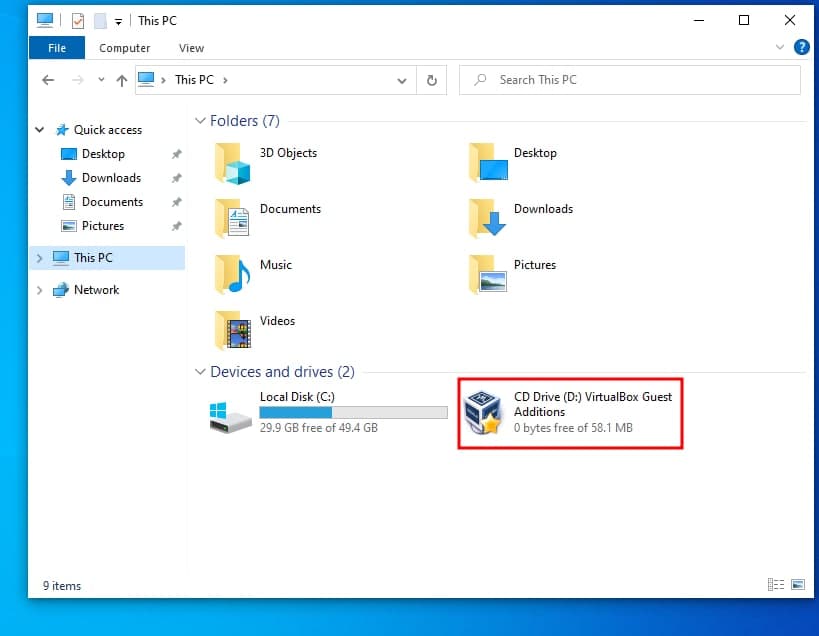This screenshot has width=819, height=636.
Task: Unpin Documents from Quick access
Action: click(x=177, y=202)
